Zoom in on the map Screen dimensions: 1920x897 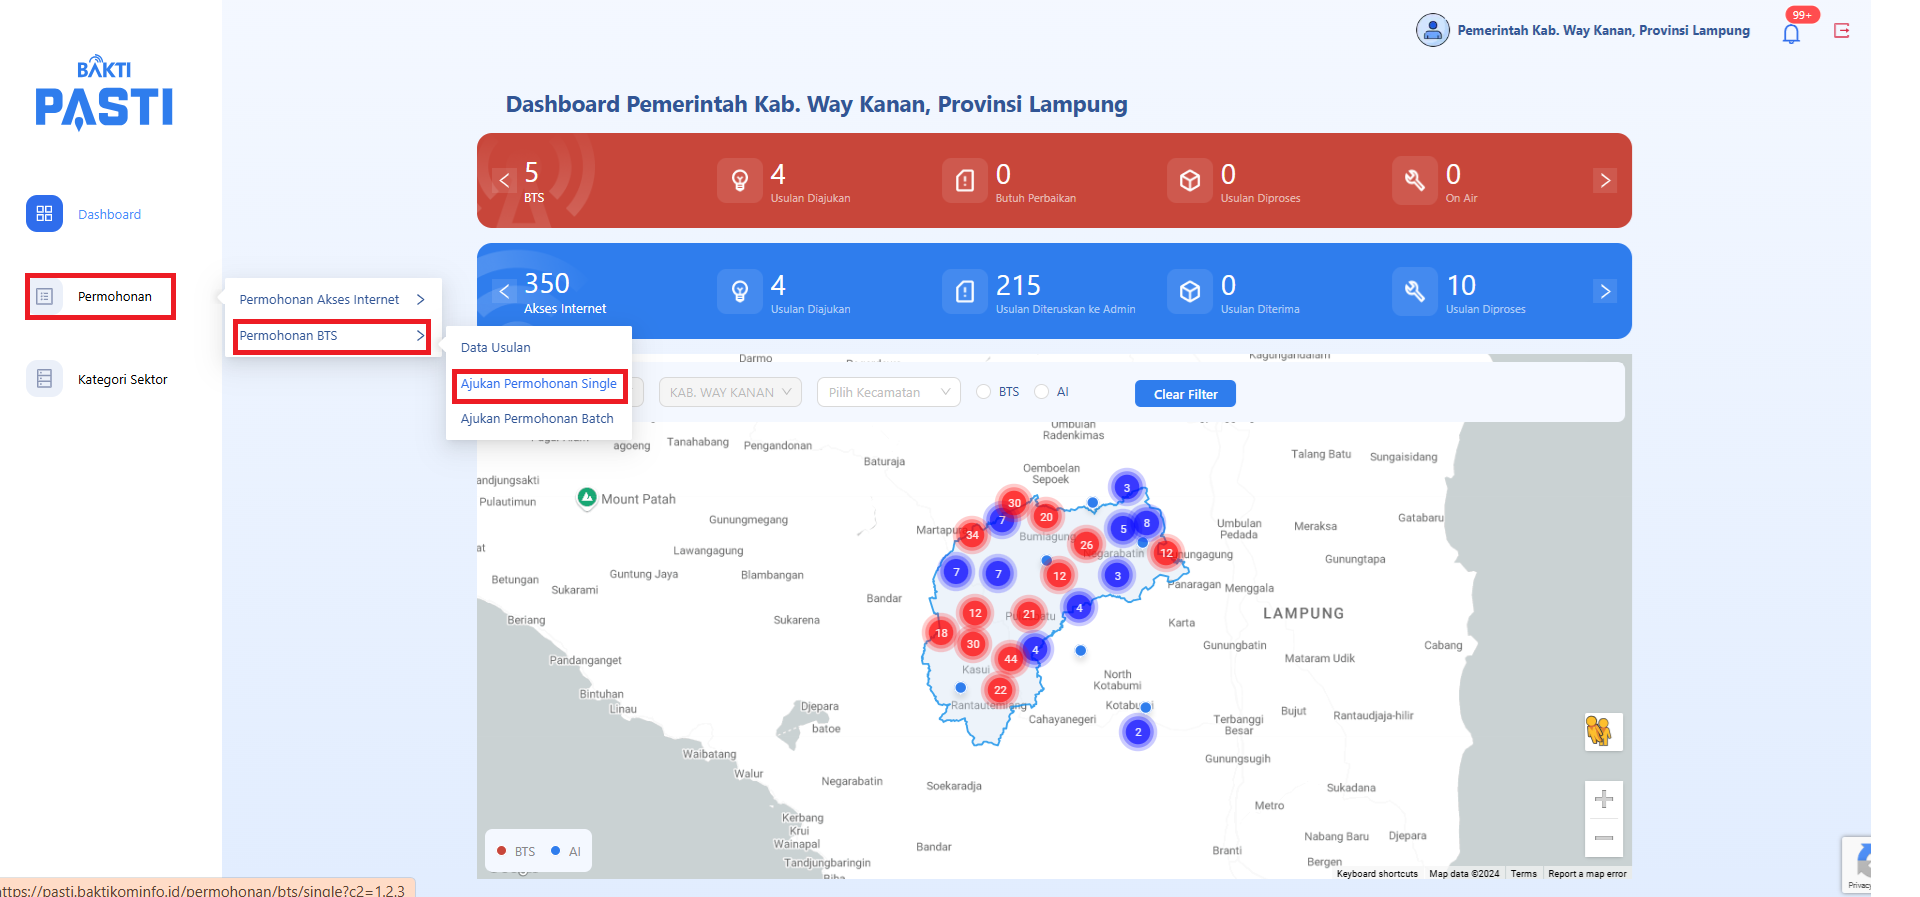1603,799
